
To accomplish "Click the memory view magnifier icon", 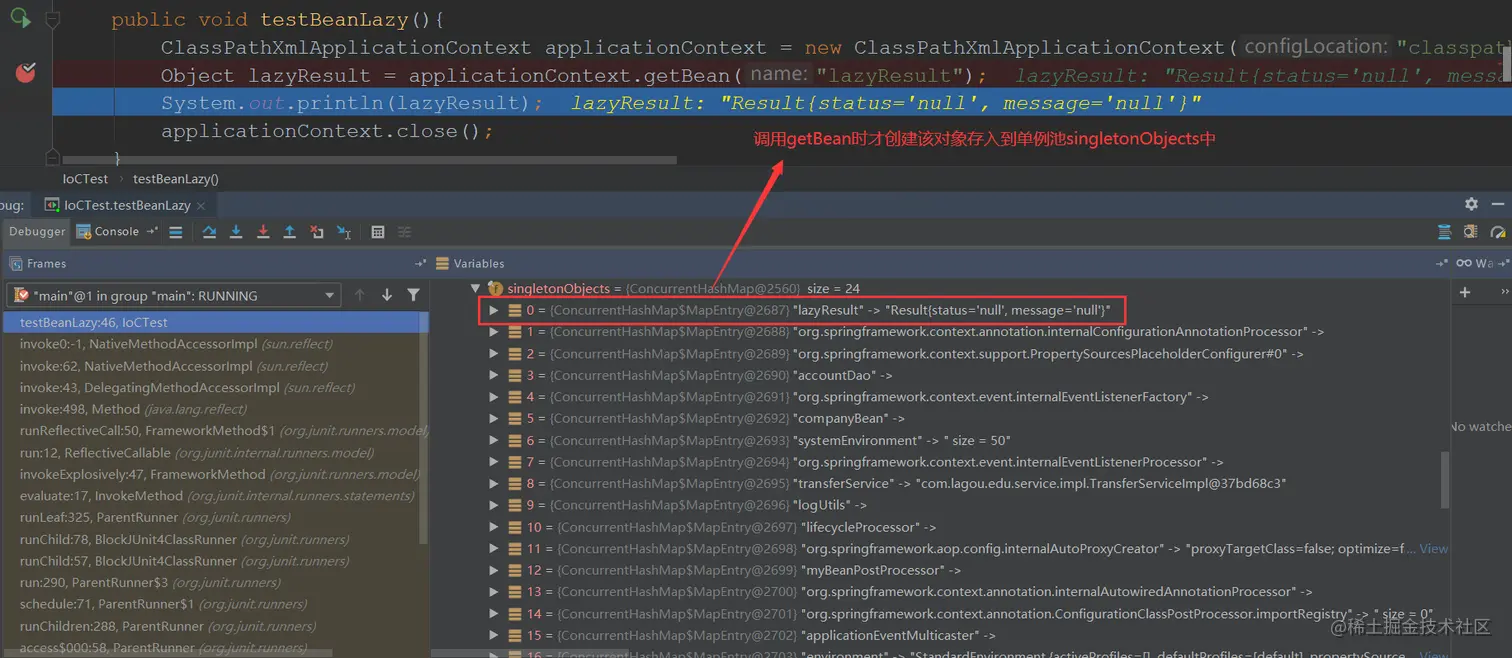I will click(x=1470, y=232).
